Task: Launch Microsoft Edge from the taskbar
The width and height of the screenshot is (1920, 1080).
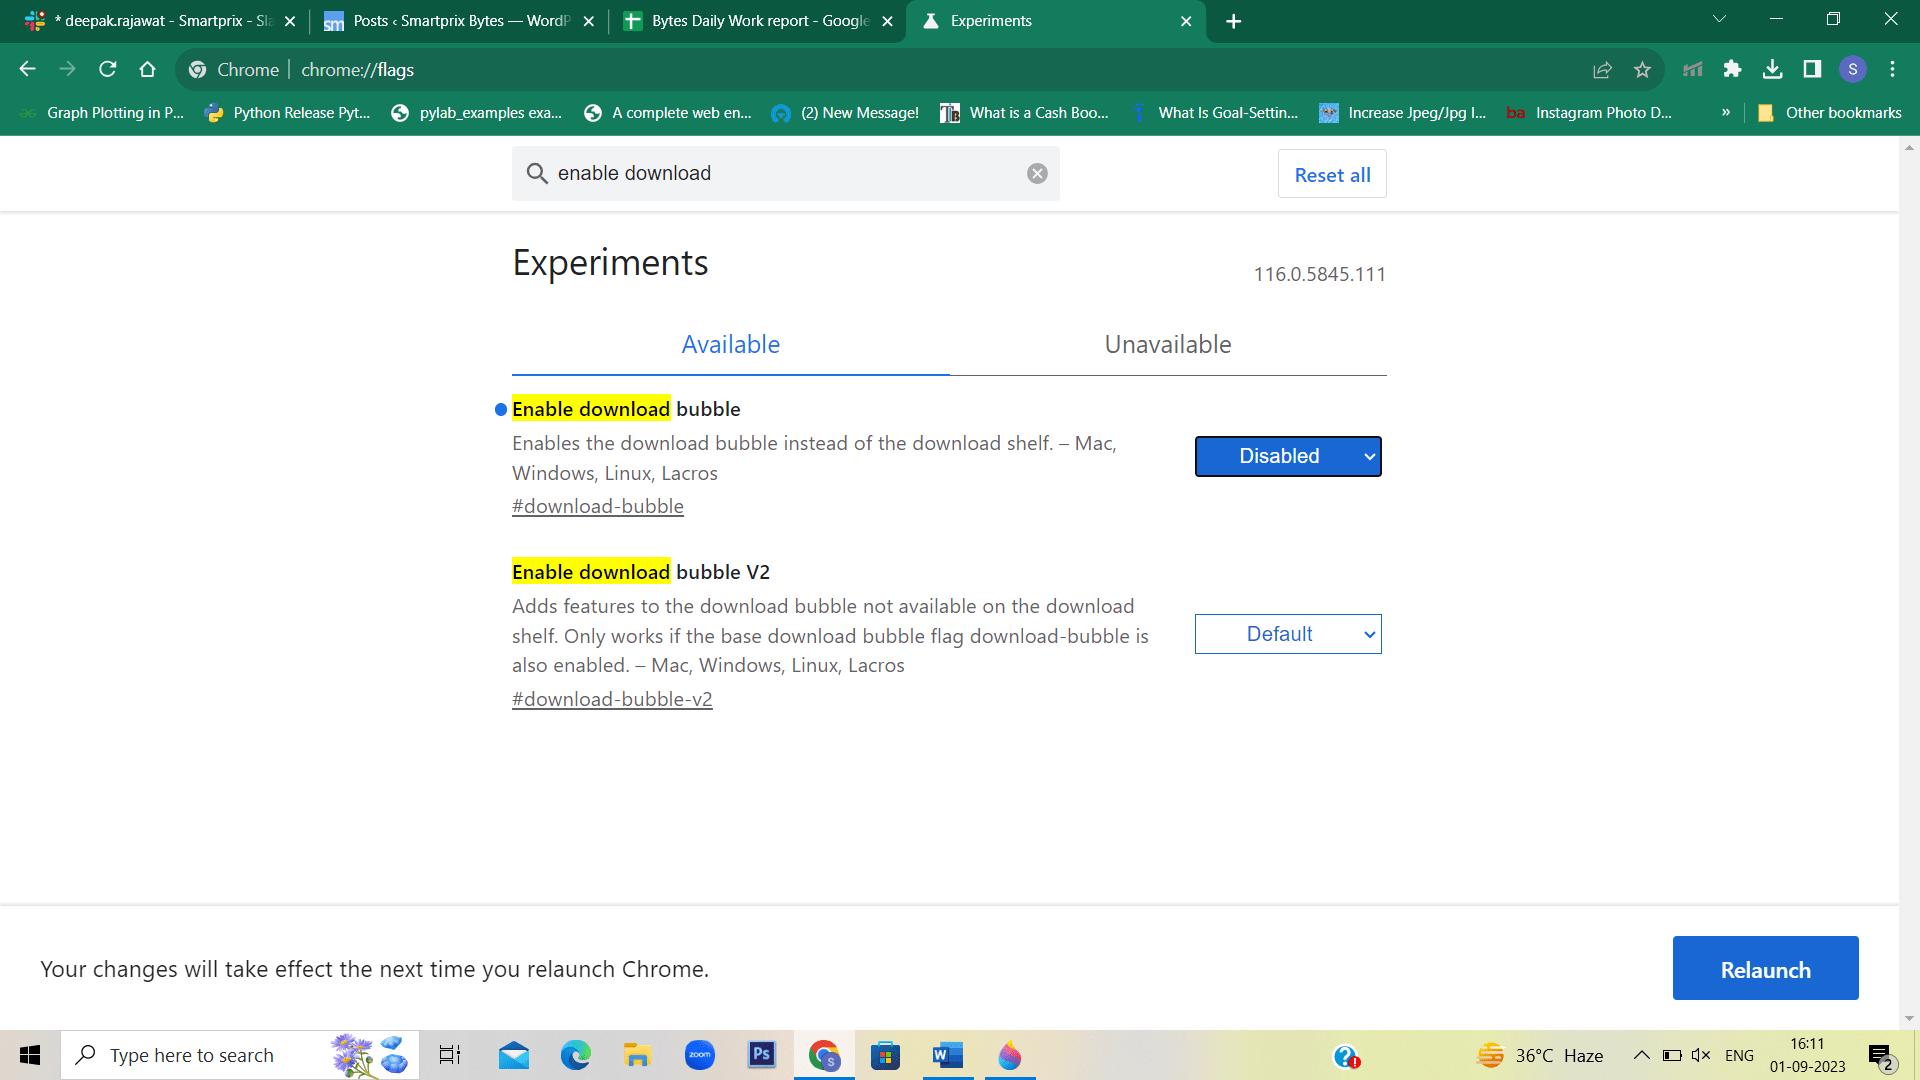Action: (x=574, y=1055)
